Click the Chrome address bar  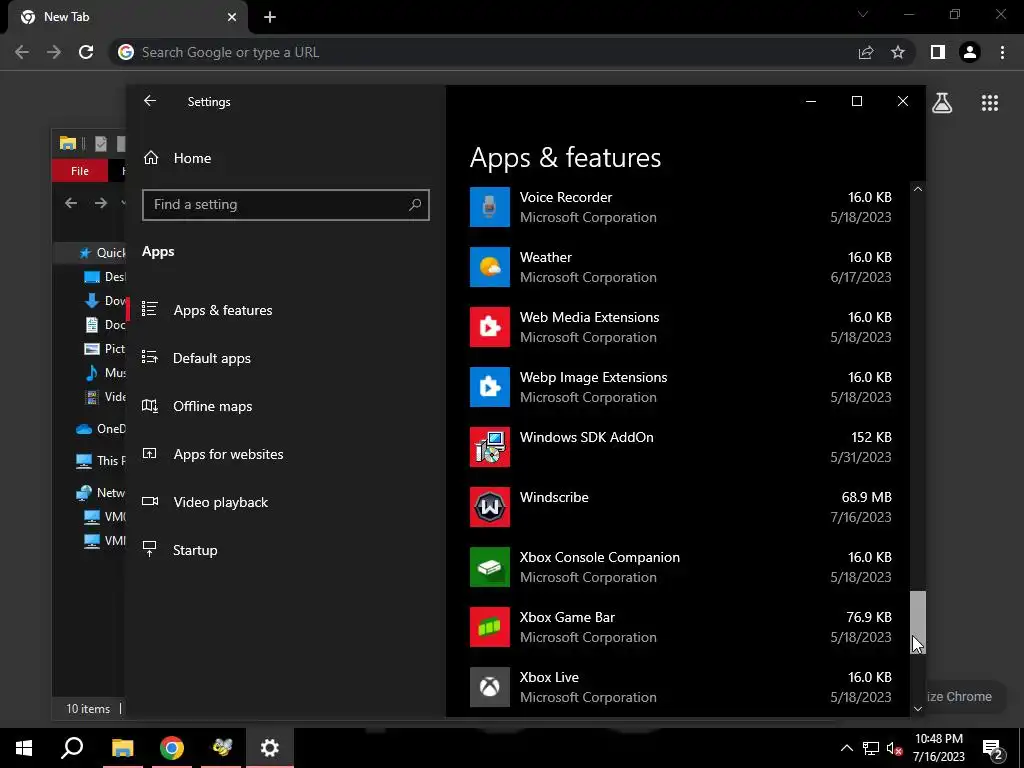(483, 52)
